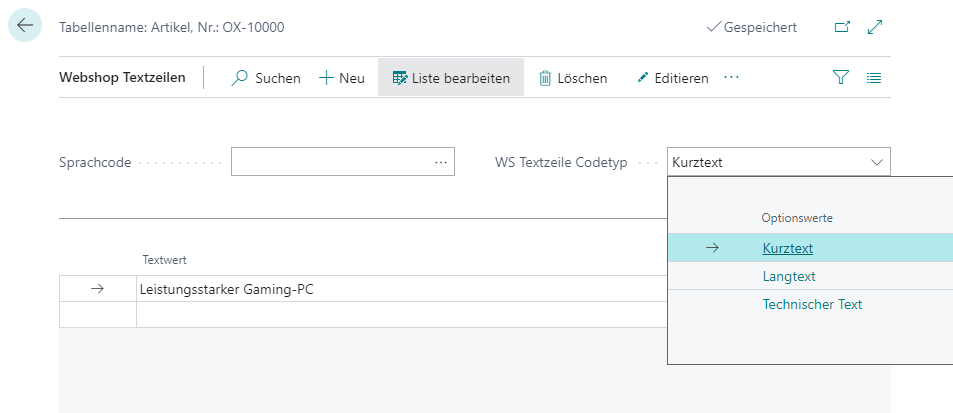Viewport: 953px width, 413px height.
Task: Select the Leistungsstarker Gaming-PC text cell
Action: click(402, 289)
